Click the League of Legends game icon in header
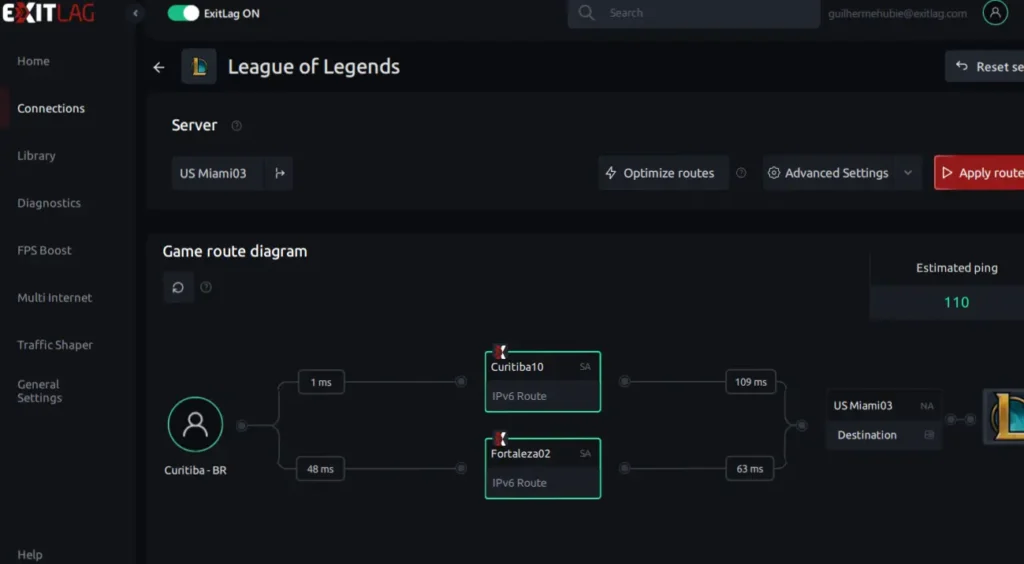 click(199, 67)
